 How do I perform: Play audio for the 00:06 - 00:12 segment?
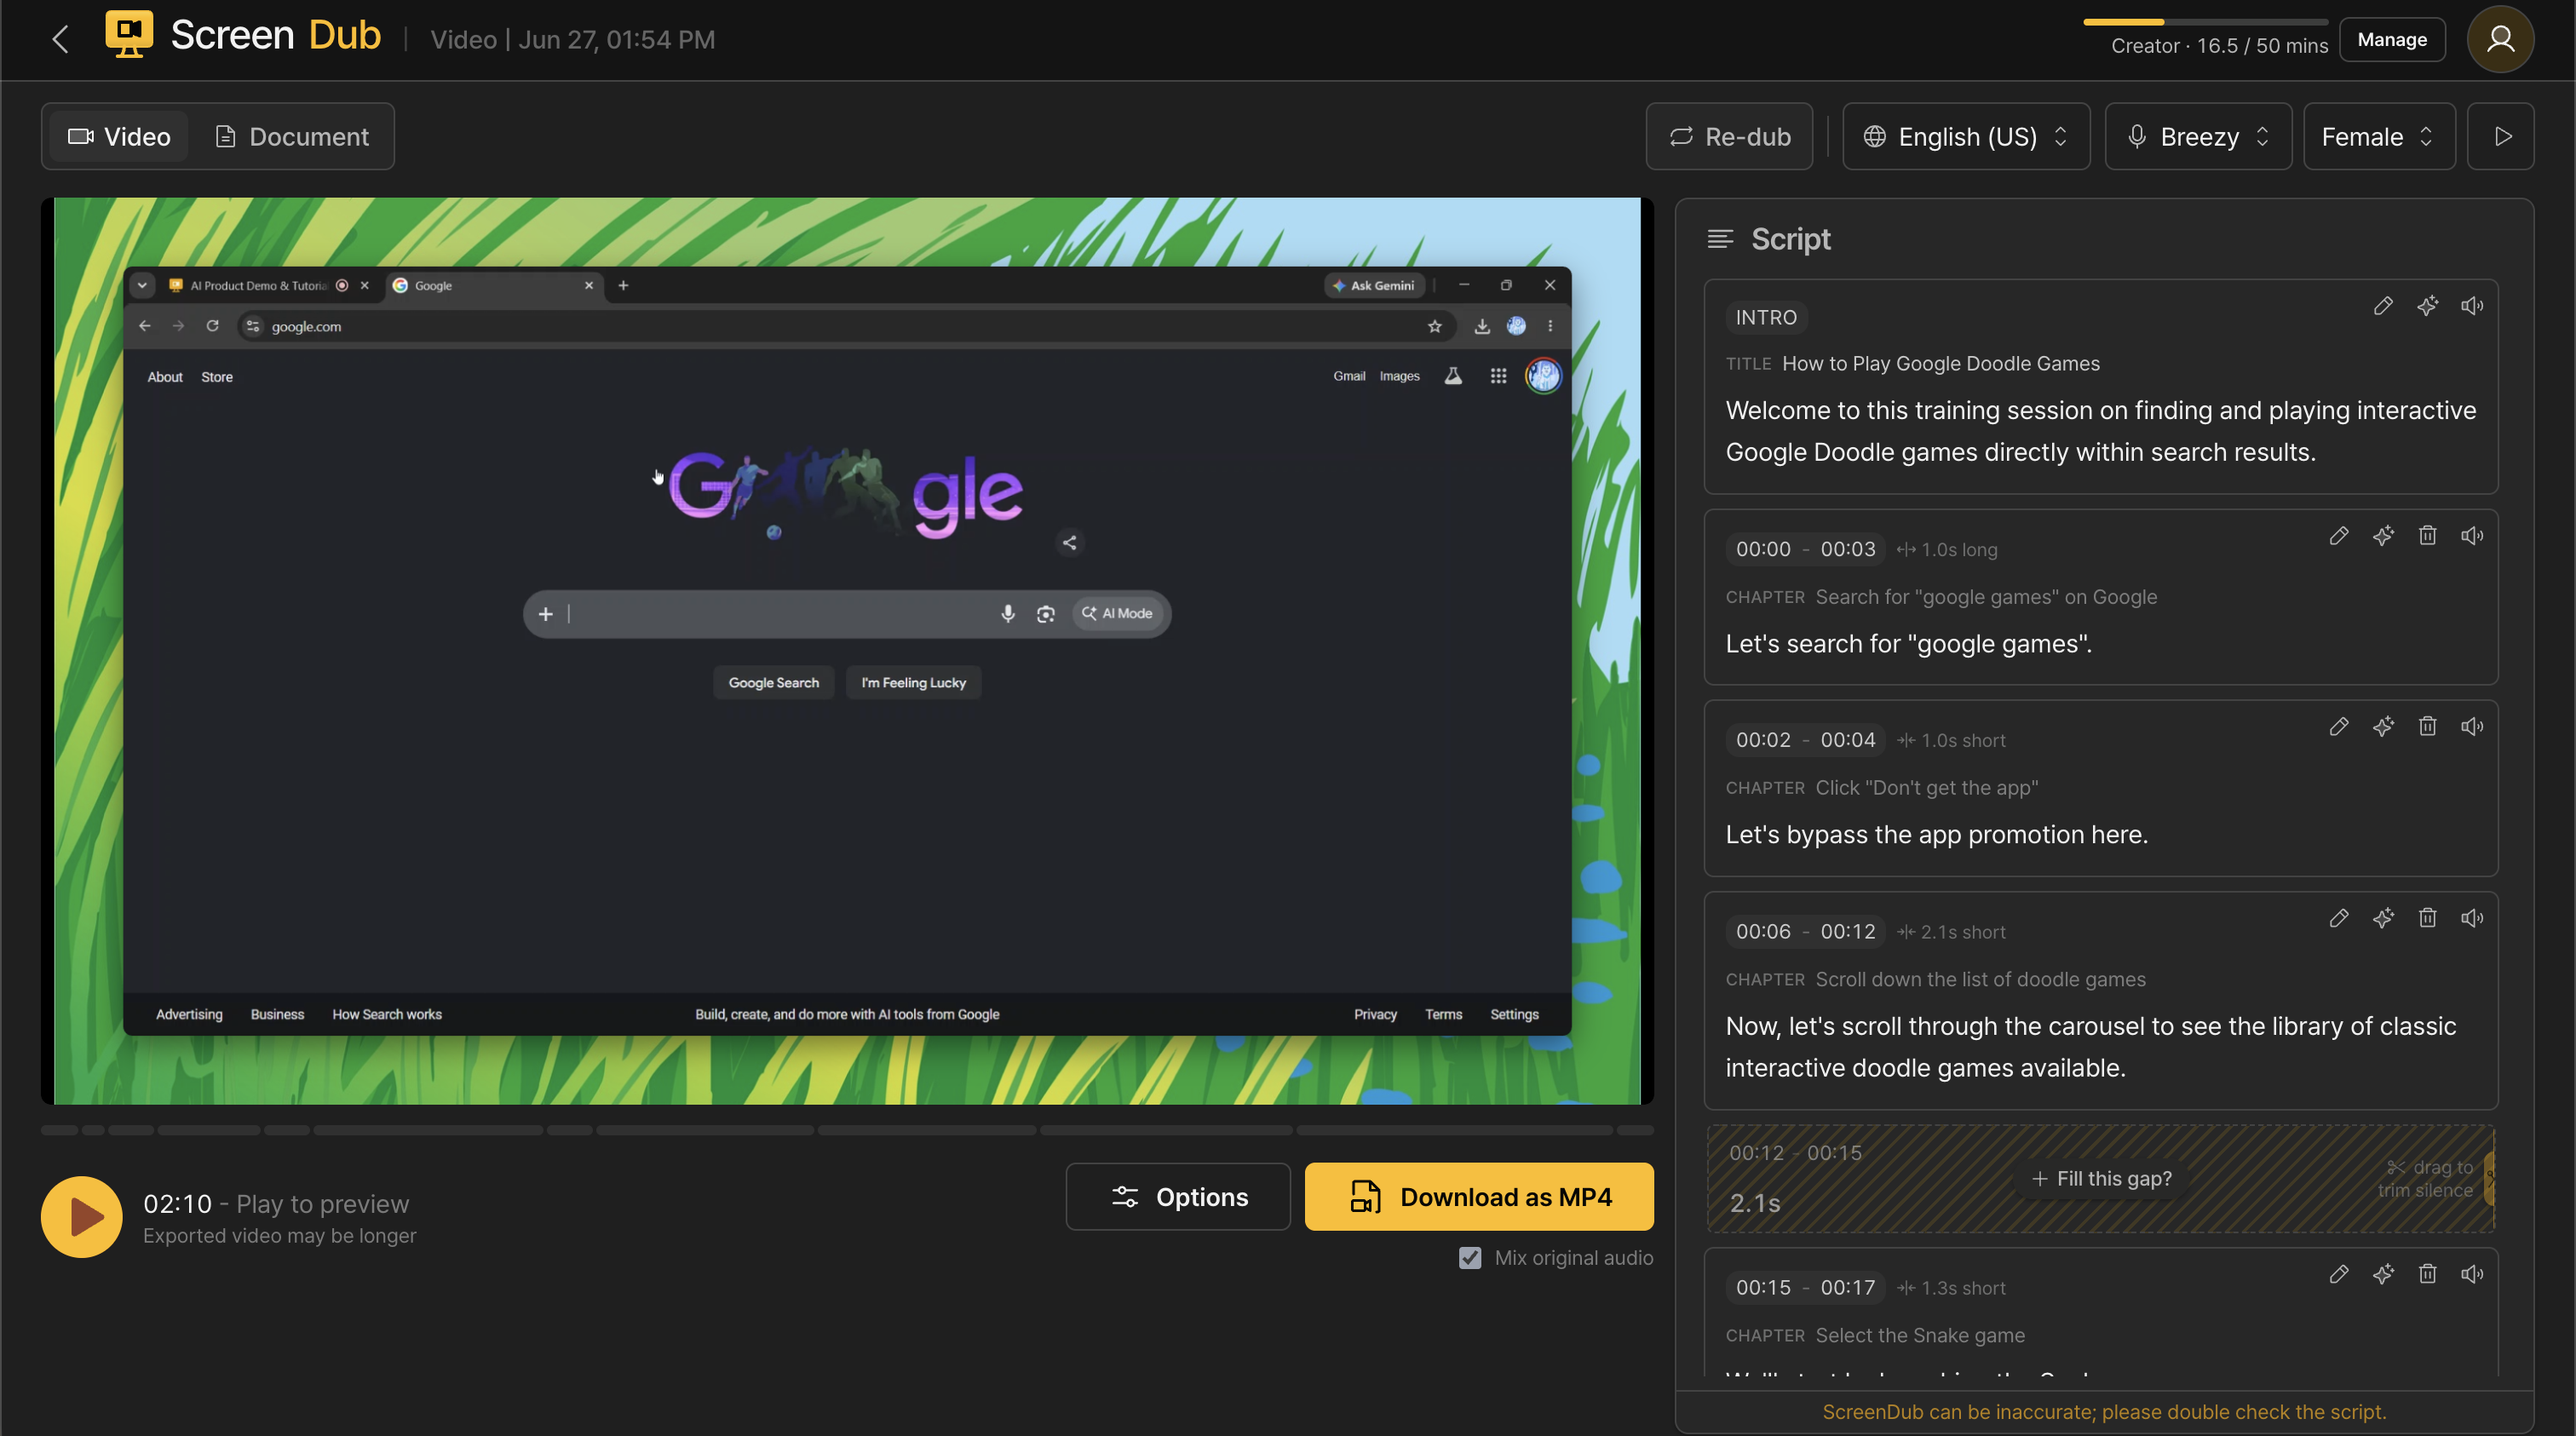pyautogui.click(x=2472, y=918)
